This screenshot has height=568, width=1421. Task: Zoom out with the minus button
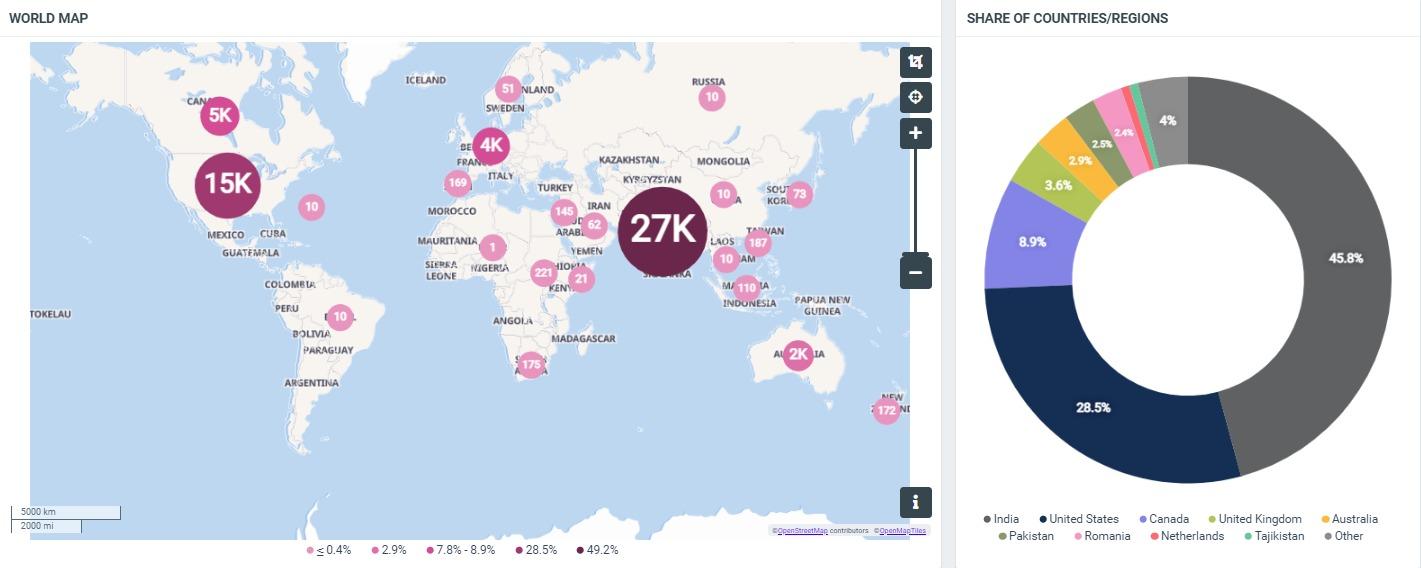[915, 272]
